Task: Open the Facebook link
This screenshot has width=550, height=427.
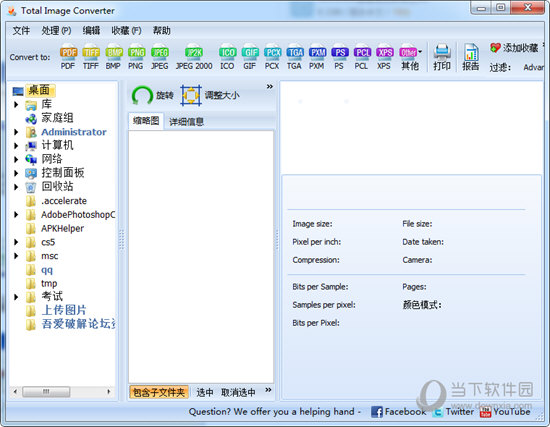Action: coord(398,412)
